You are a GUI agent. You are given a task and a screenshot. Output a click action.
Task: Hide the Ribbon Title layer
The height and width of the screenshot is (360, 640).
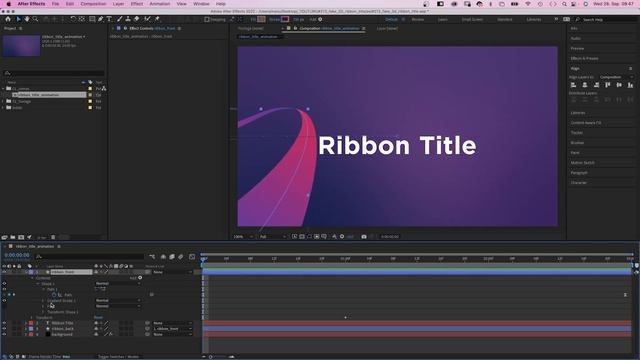coord(4,323)
